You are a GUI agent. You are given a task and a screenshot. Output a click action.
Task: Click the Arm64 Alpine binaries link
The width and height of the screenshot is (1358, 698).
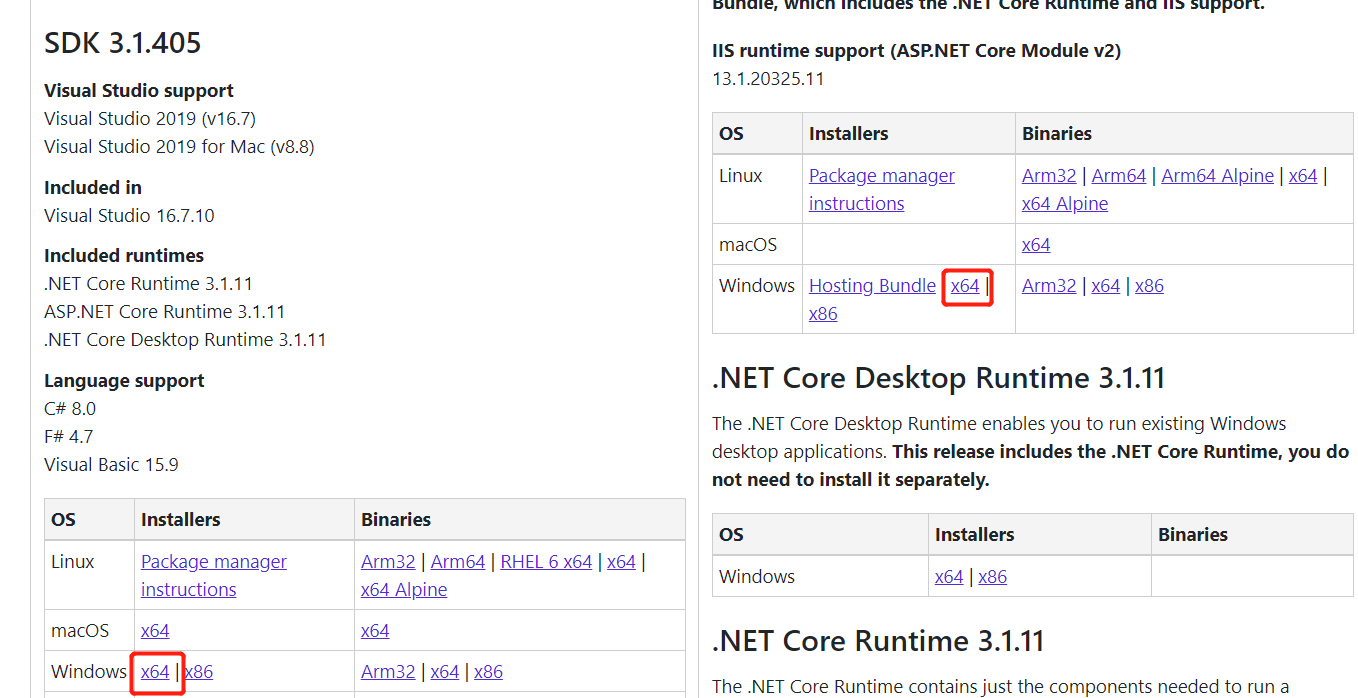1217,175
